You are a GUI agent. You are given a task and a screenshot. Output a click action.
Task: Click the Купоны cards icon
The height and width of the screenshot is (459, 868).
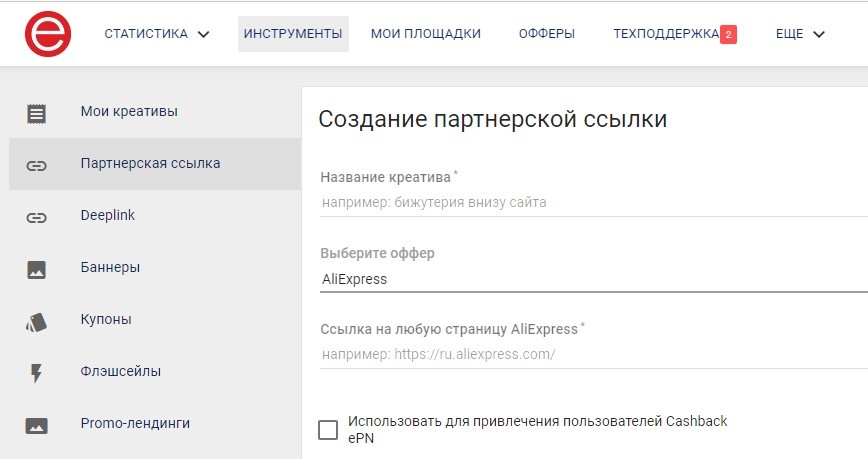[37, 322]
